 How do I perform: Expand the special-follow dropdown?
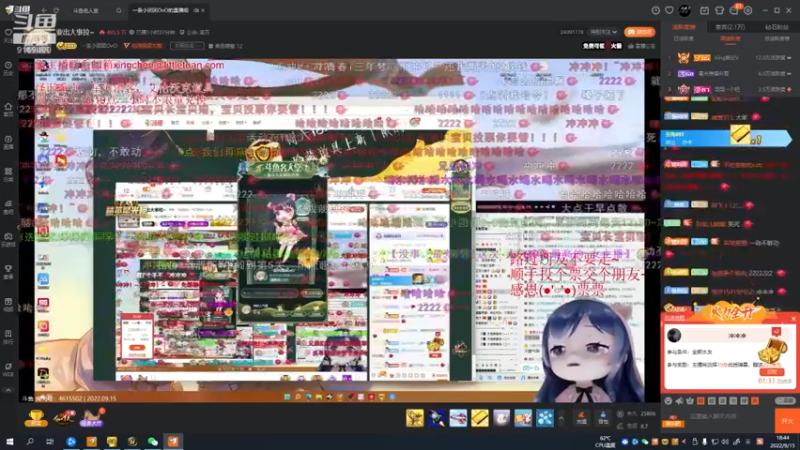tap(603, 32)
